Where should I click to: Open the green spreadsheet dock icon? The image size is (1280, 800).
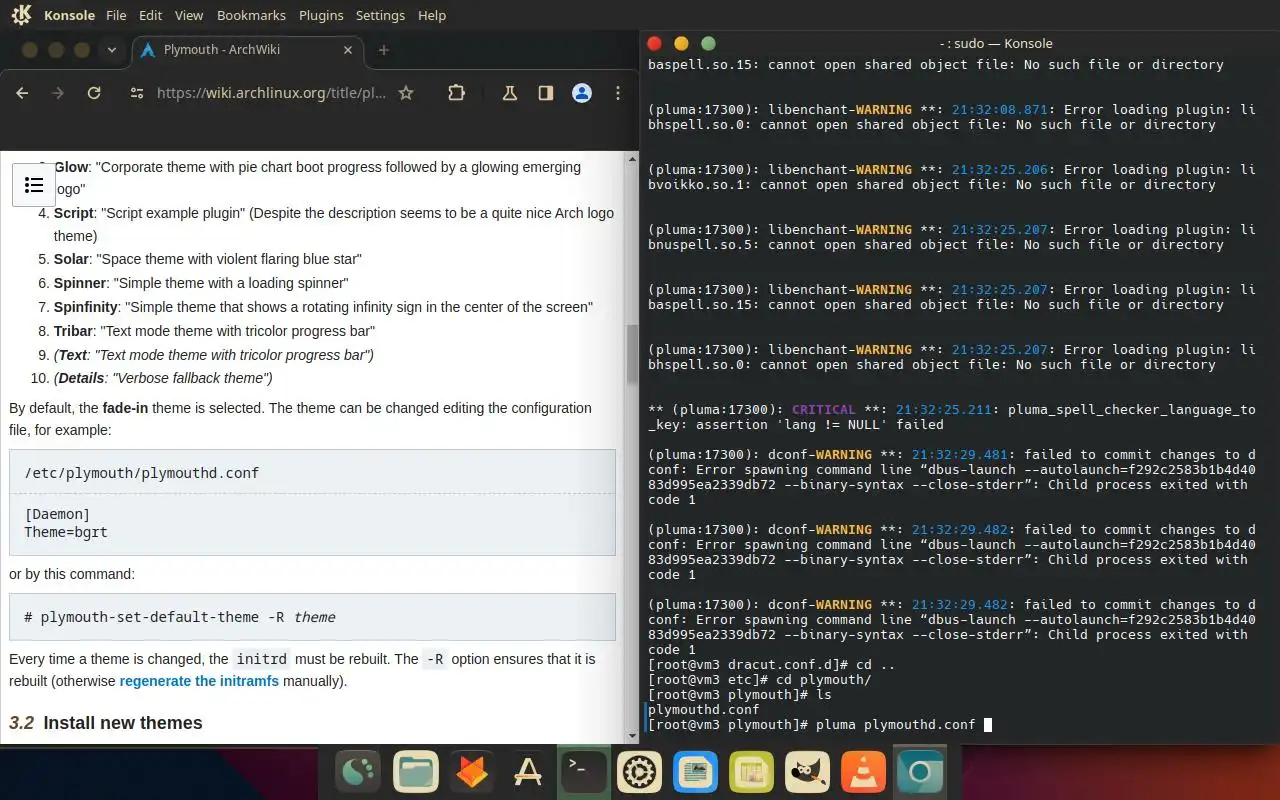[x=751, y=773]
